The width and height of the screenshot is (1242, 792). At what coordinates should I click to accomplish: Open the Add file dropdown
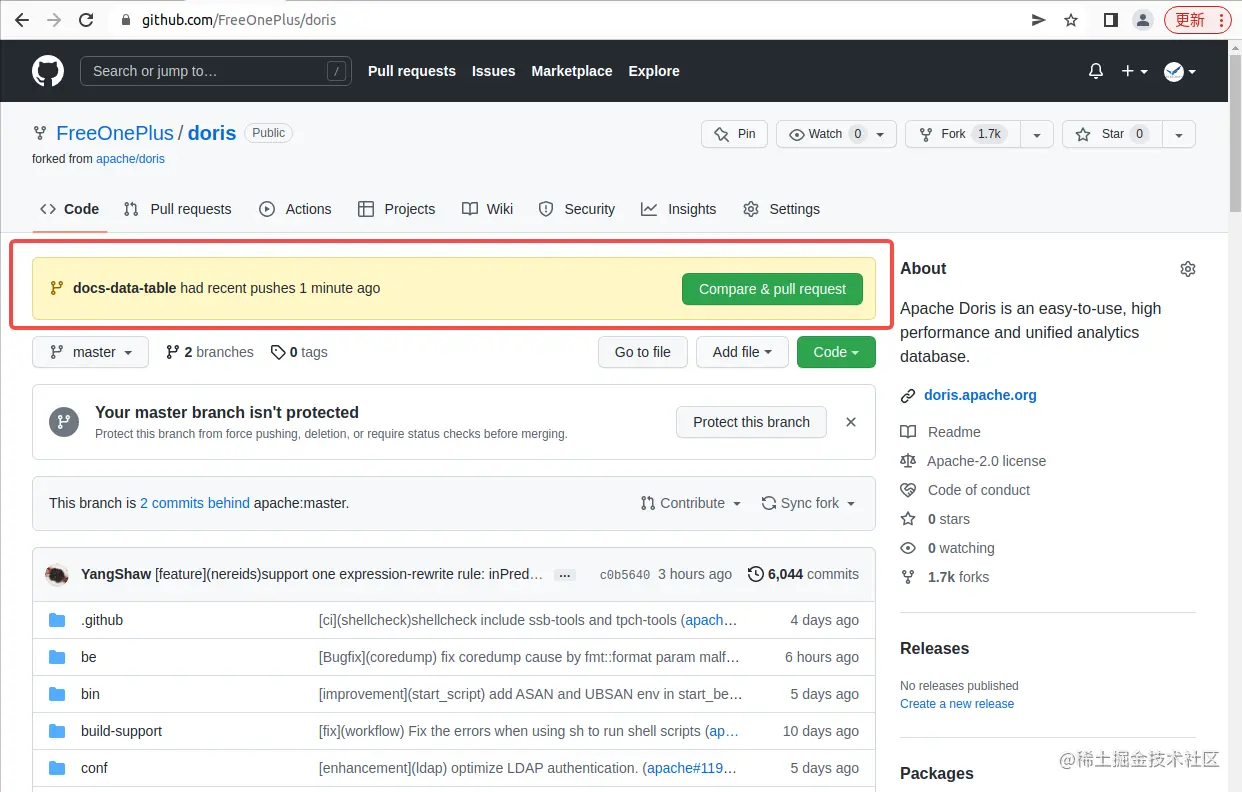pos(742,352)
